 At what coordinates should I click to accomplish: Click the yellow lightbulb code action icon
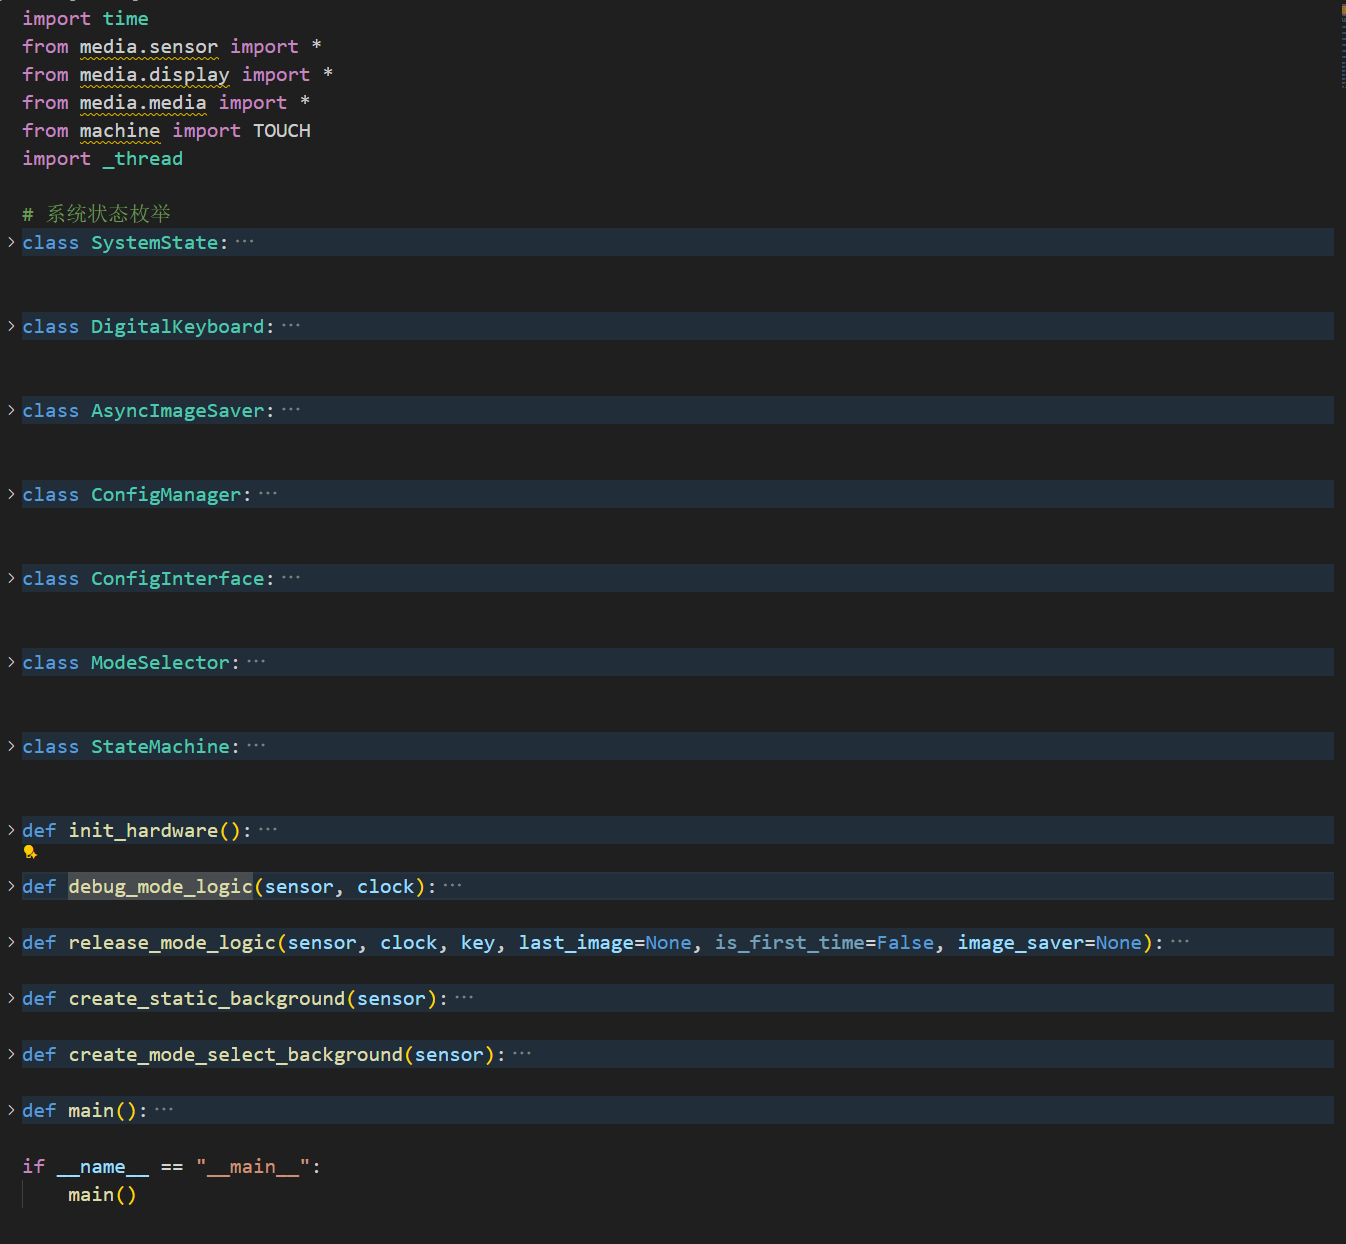(x=30, y=852)
